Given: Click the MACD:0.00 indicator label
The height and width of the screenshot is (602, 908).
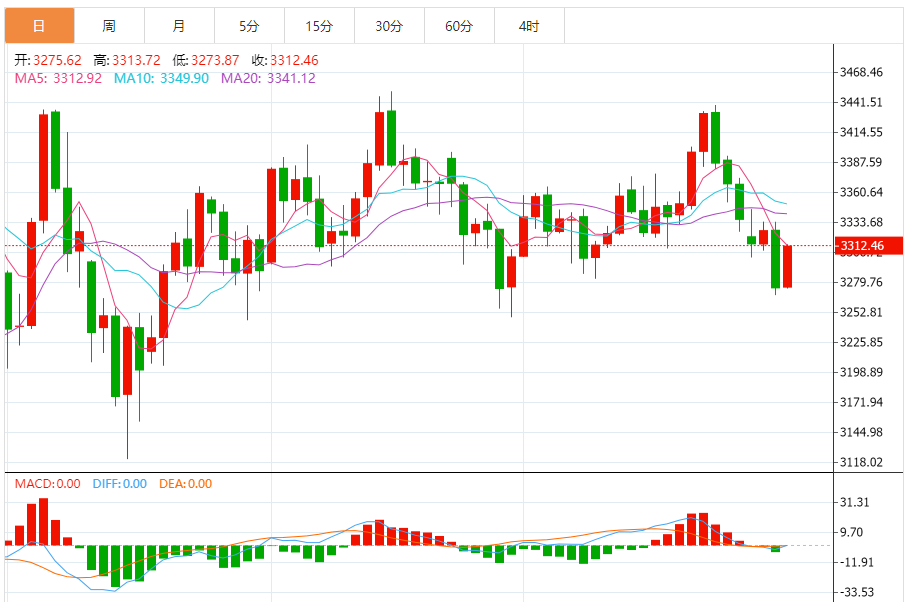Looking at the screenshot, I should [x=47, y=484].
